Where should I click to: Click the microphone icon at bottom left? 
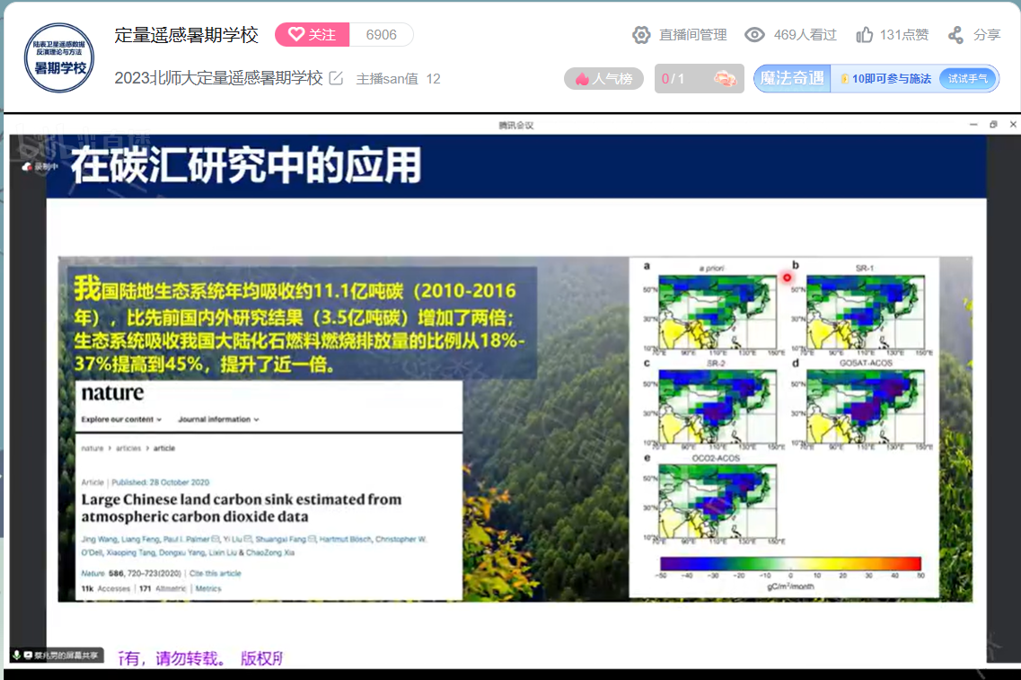(17, 656)
